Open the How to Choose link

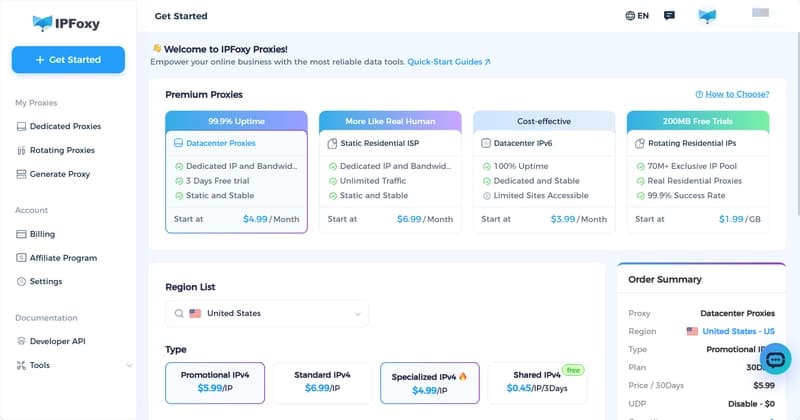coord(737,94)
